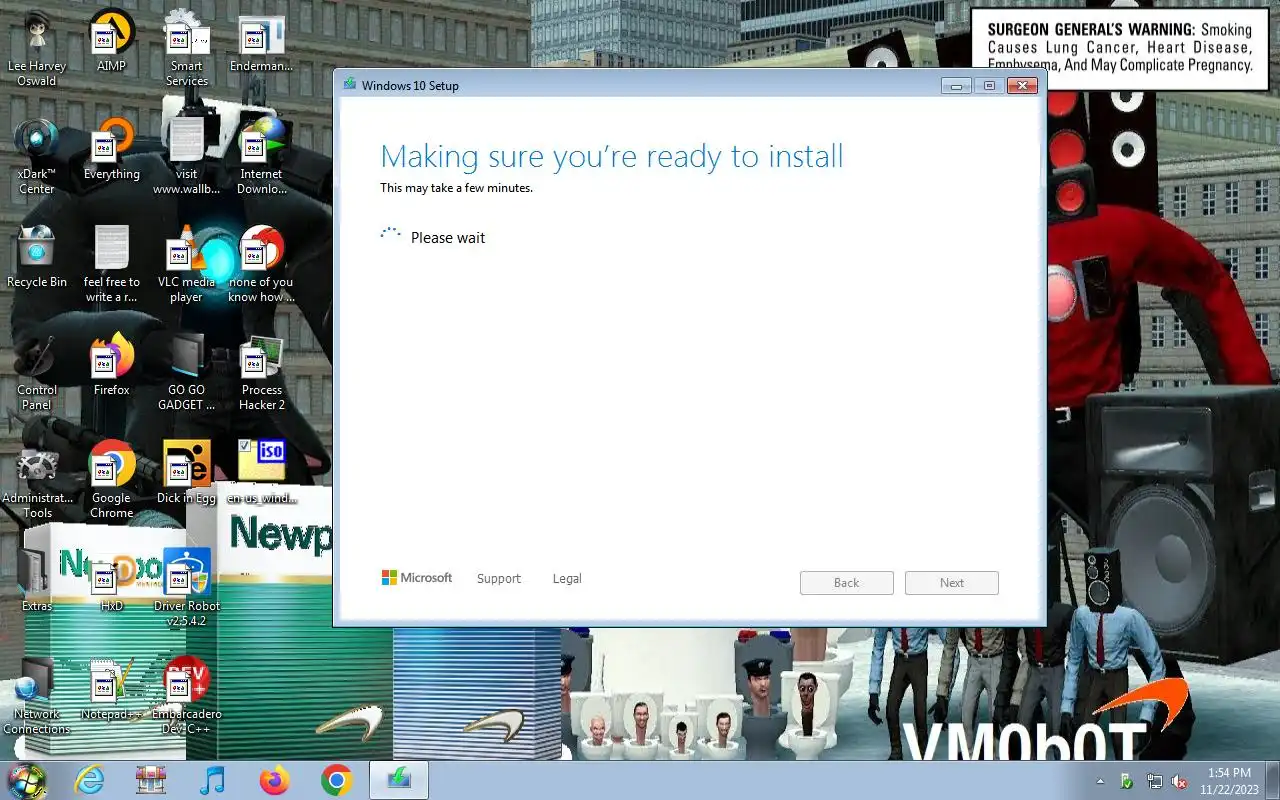Click the Support link in Setup
This screenshot has width=1280, height=800.
tap(499, 579)
